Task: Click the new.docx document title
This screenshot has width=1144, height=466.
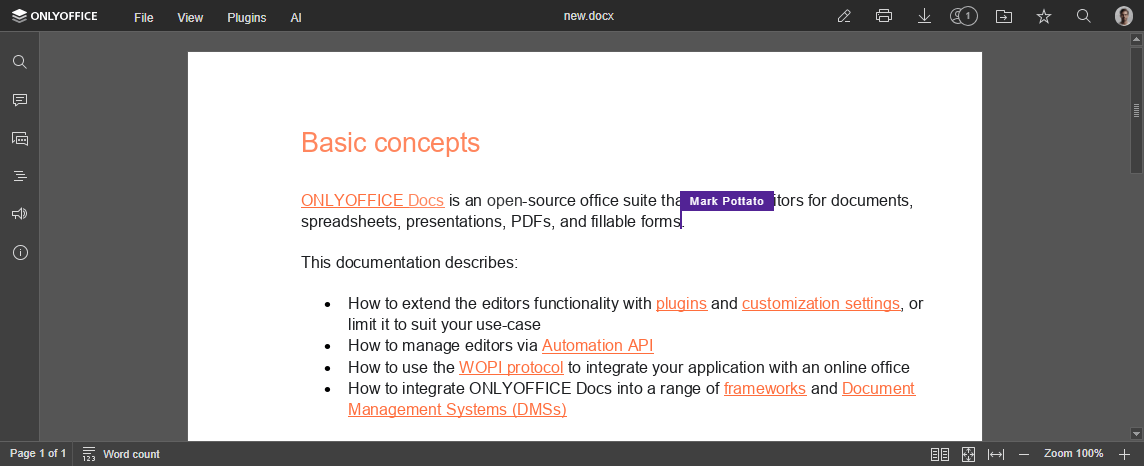Action: [589, 16]
